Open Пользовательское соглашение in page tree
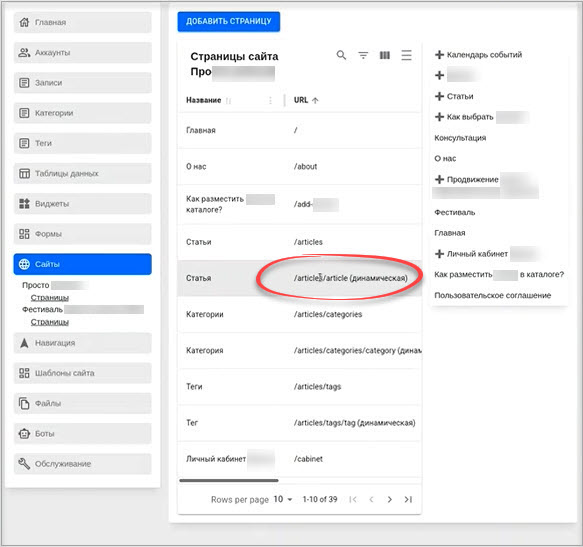 point(493,295)
